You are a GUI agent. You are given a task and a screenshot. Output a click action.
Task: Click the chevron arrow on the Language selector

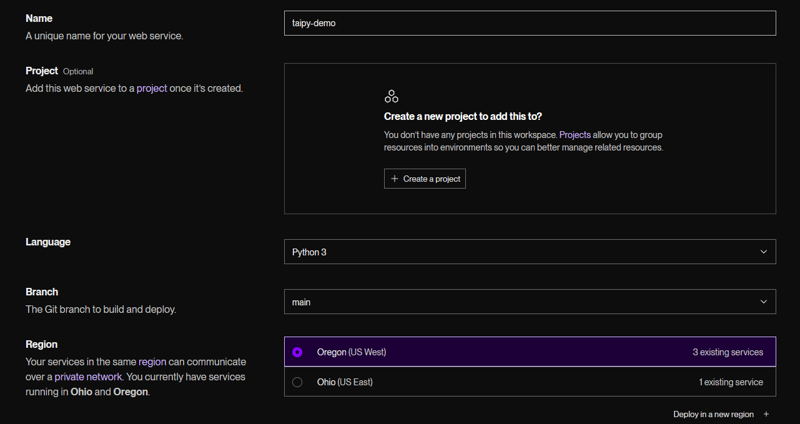pyautogui.click(x=764, y=252)
